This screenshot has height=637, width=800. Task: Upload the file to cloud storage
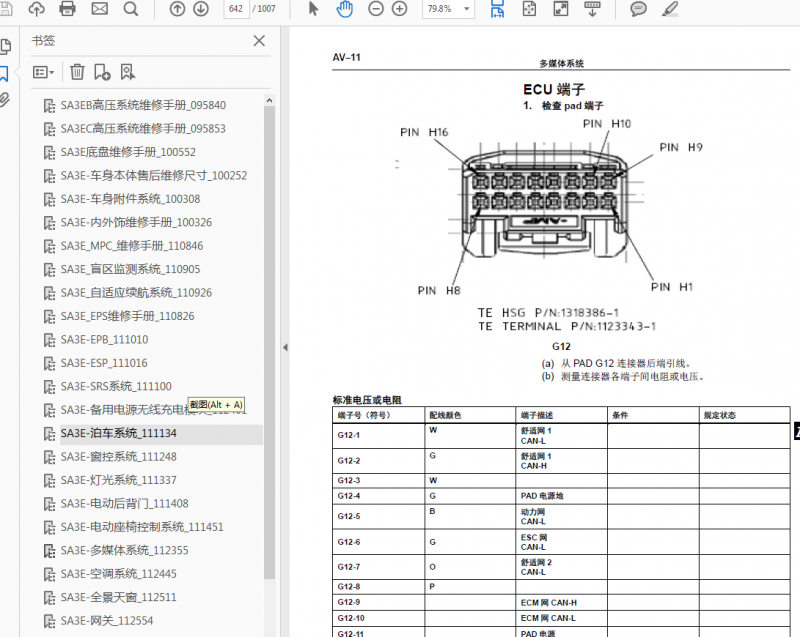[x=36, y=8]
